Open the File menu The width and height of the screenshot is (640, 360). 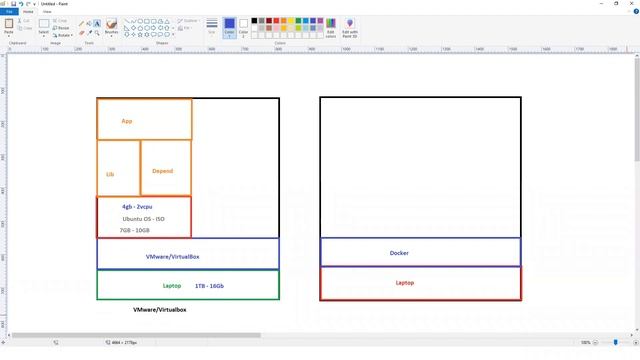click(9, 11)
